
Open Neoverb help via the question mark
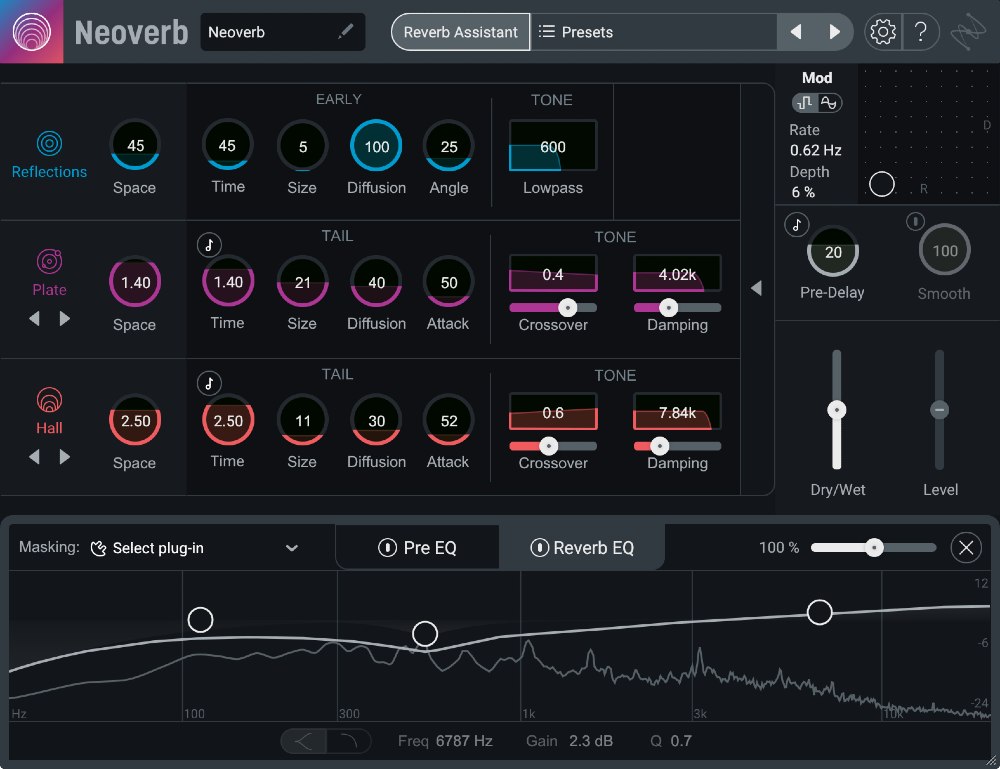point(921,31)
